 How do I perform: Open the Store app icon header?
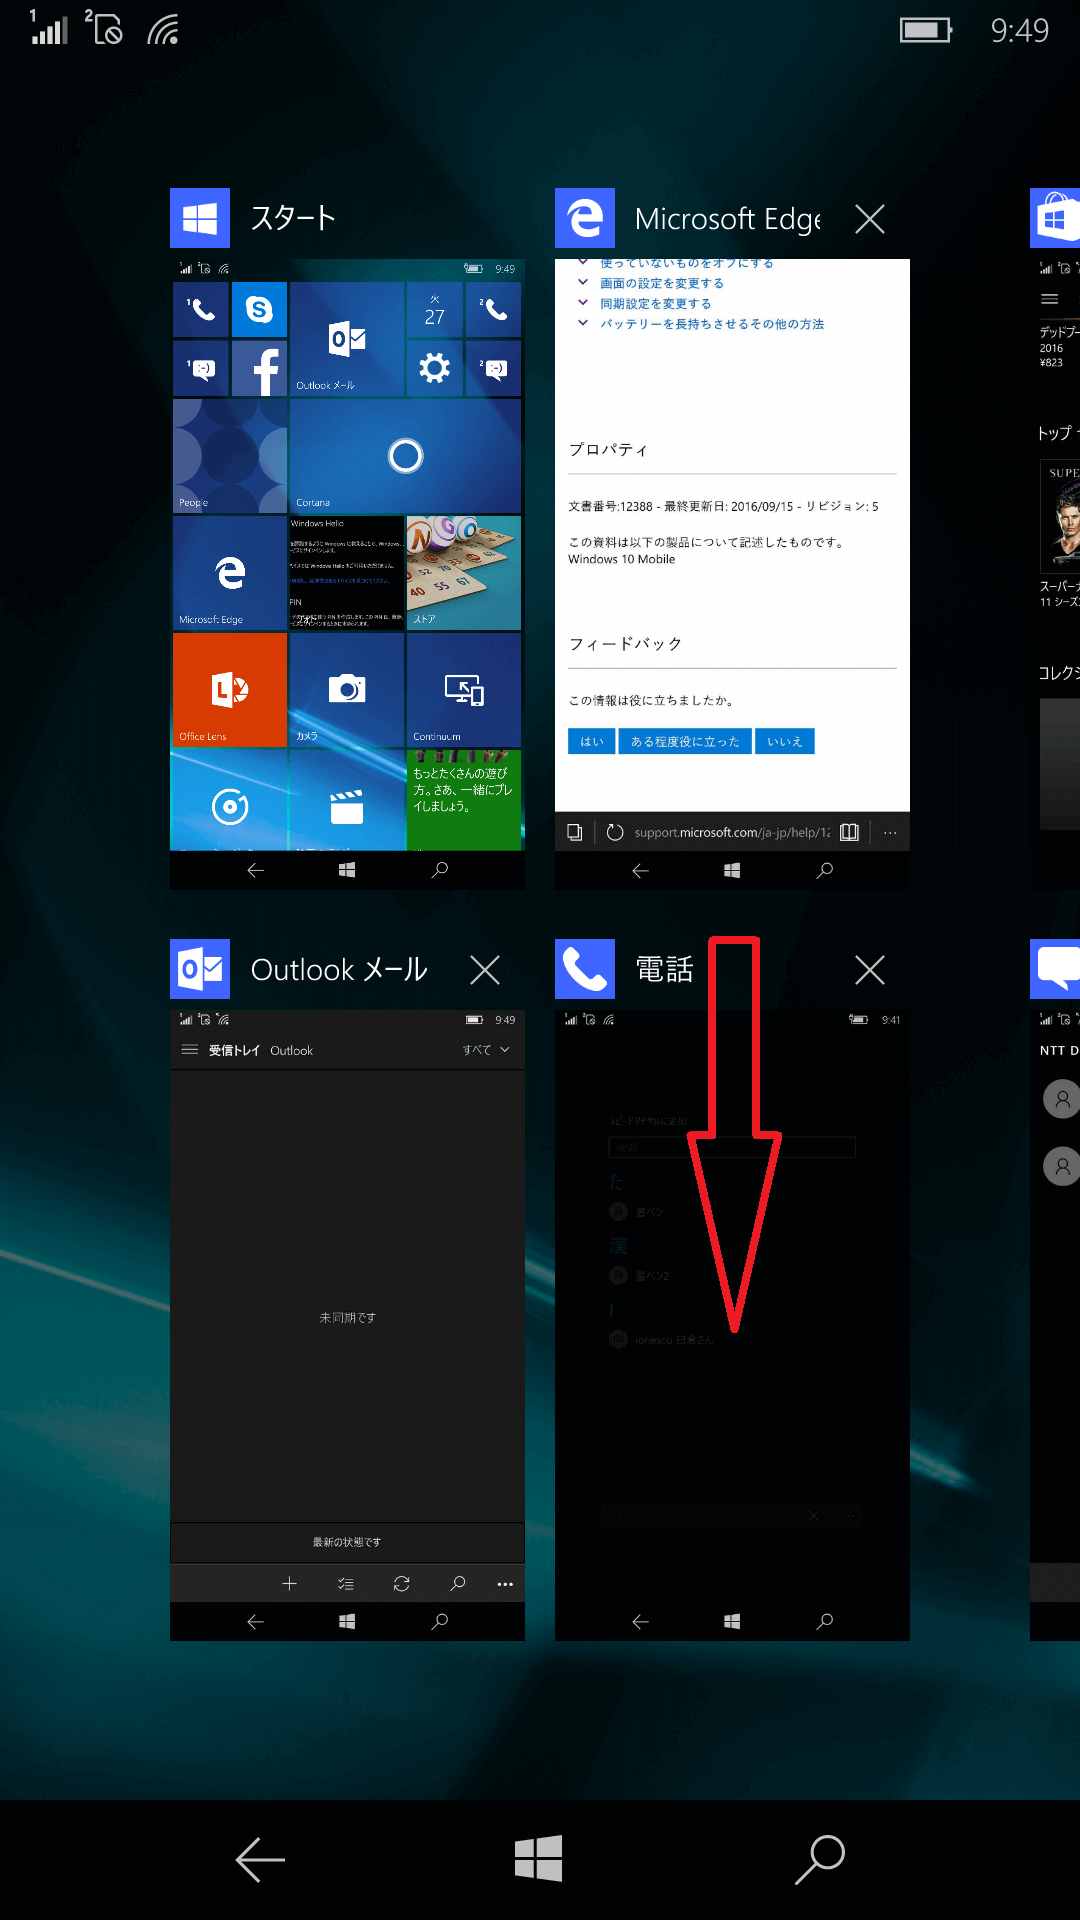1055,218
